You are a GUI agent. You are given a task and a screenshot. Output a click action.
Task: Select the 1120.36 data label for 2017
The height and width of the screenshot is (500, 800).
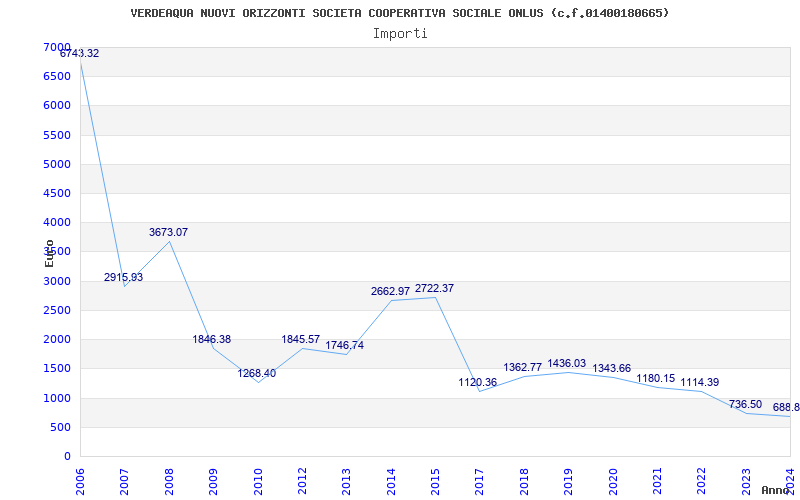(x=478, y=382)
